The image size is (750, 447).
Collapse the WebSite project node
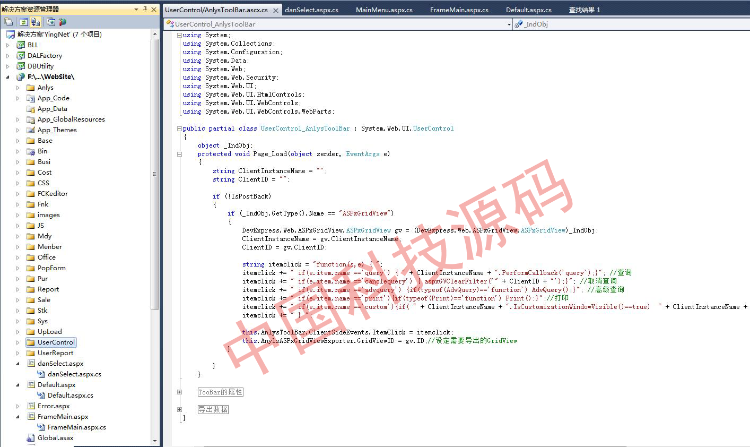8,76
